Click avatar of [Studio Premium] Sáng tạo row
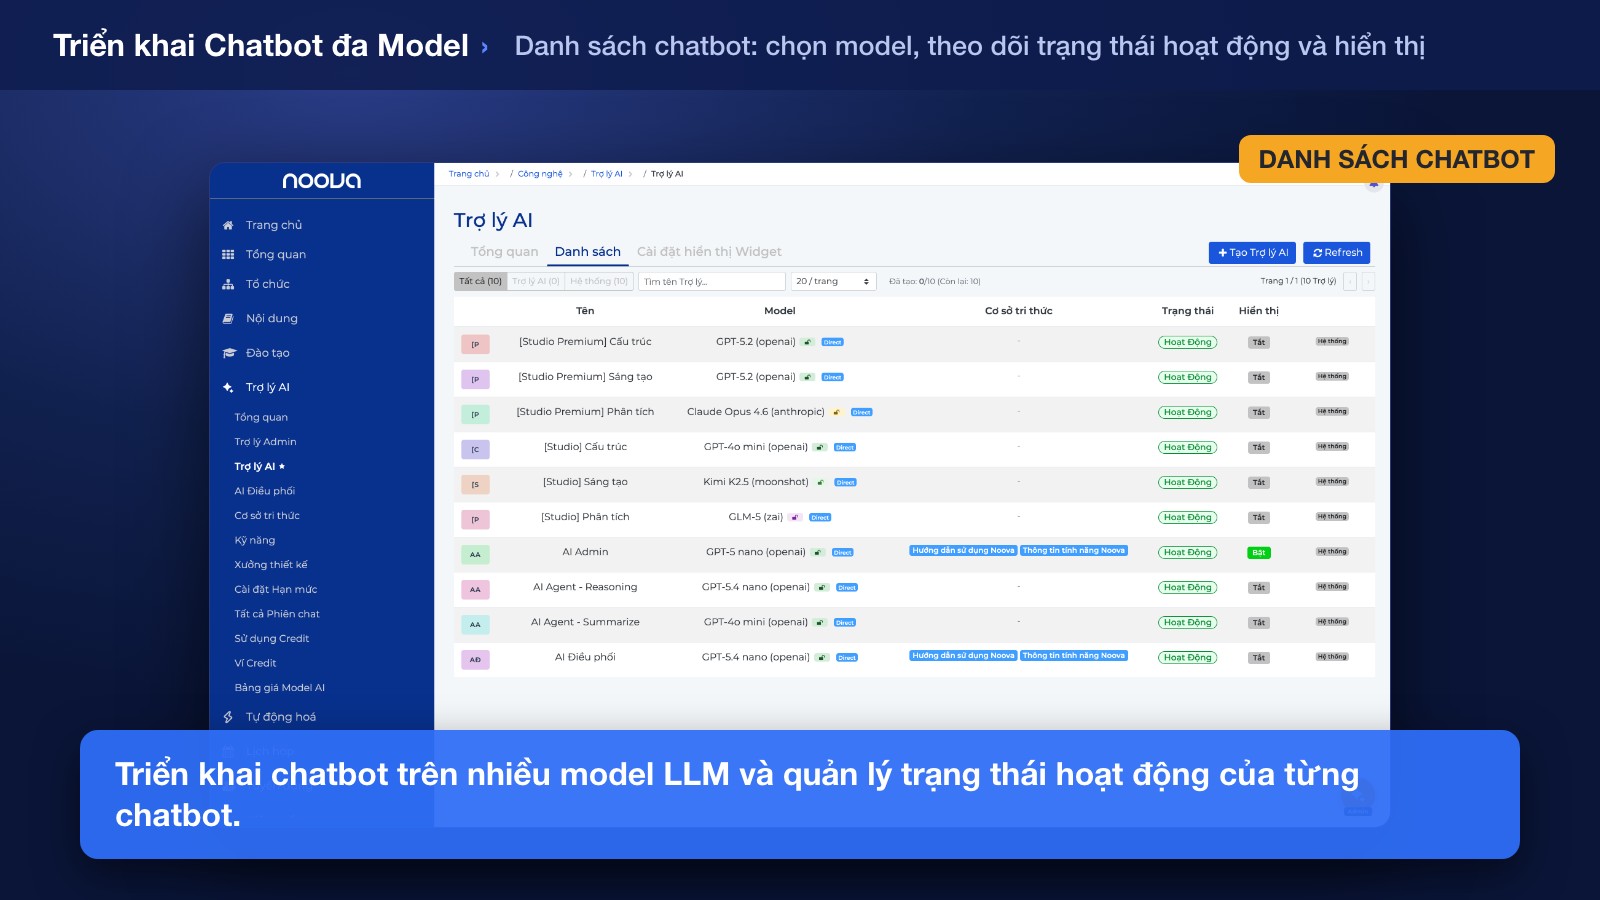Viewport: 1600px width, 900px height. click(475, 379)
